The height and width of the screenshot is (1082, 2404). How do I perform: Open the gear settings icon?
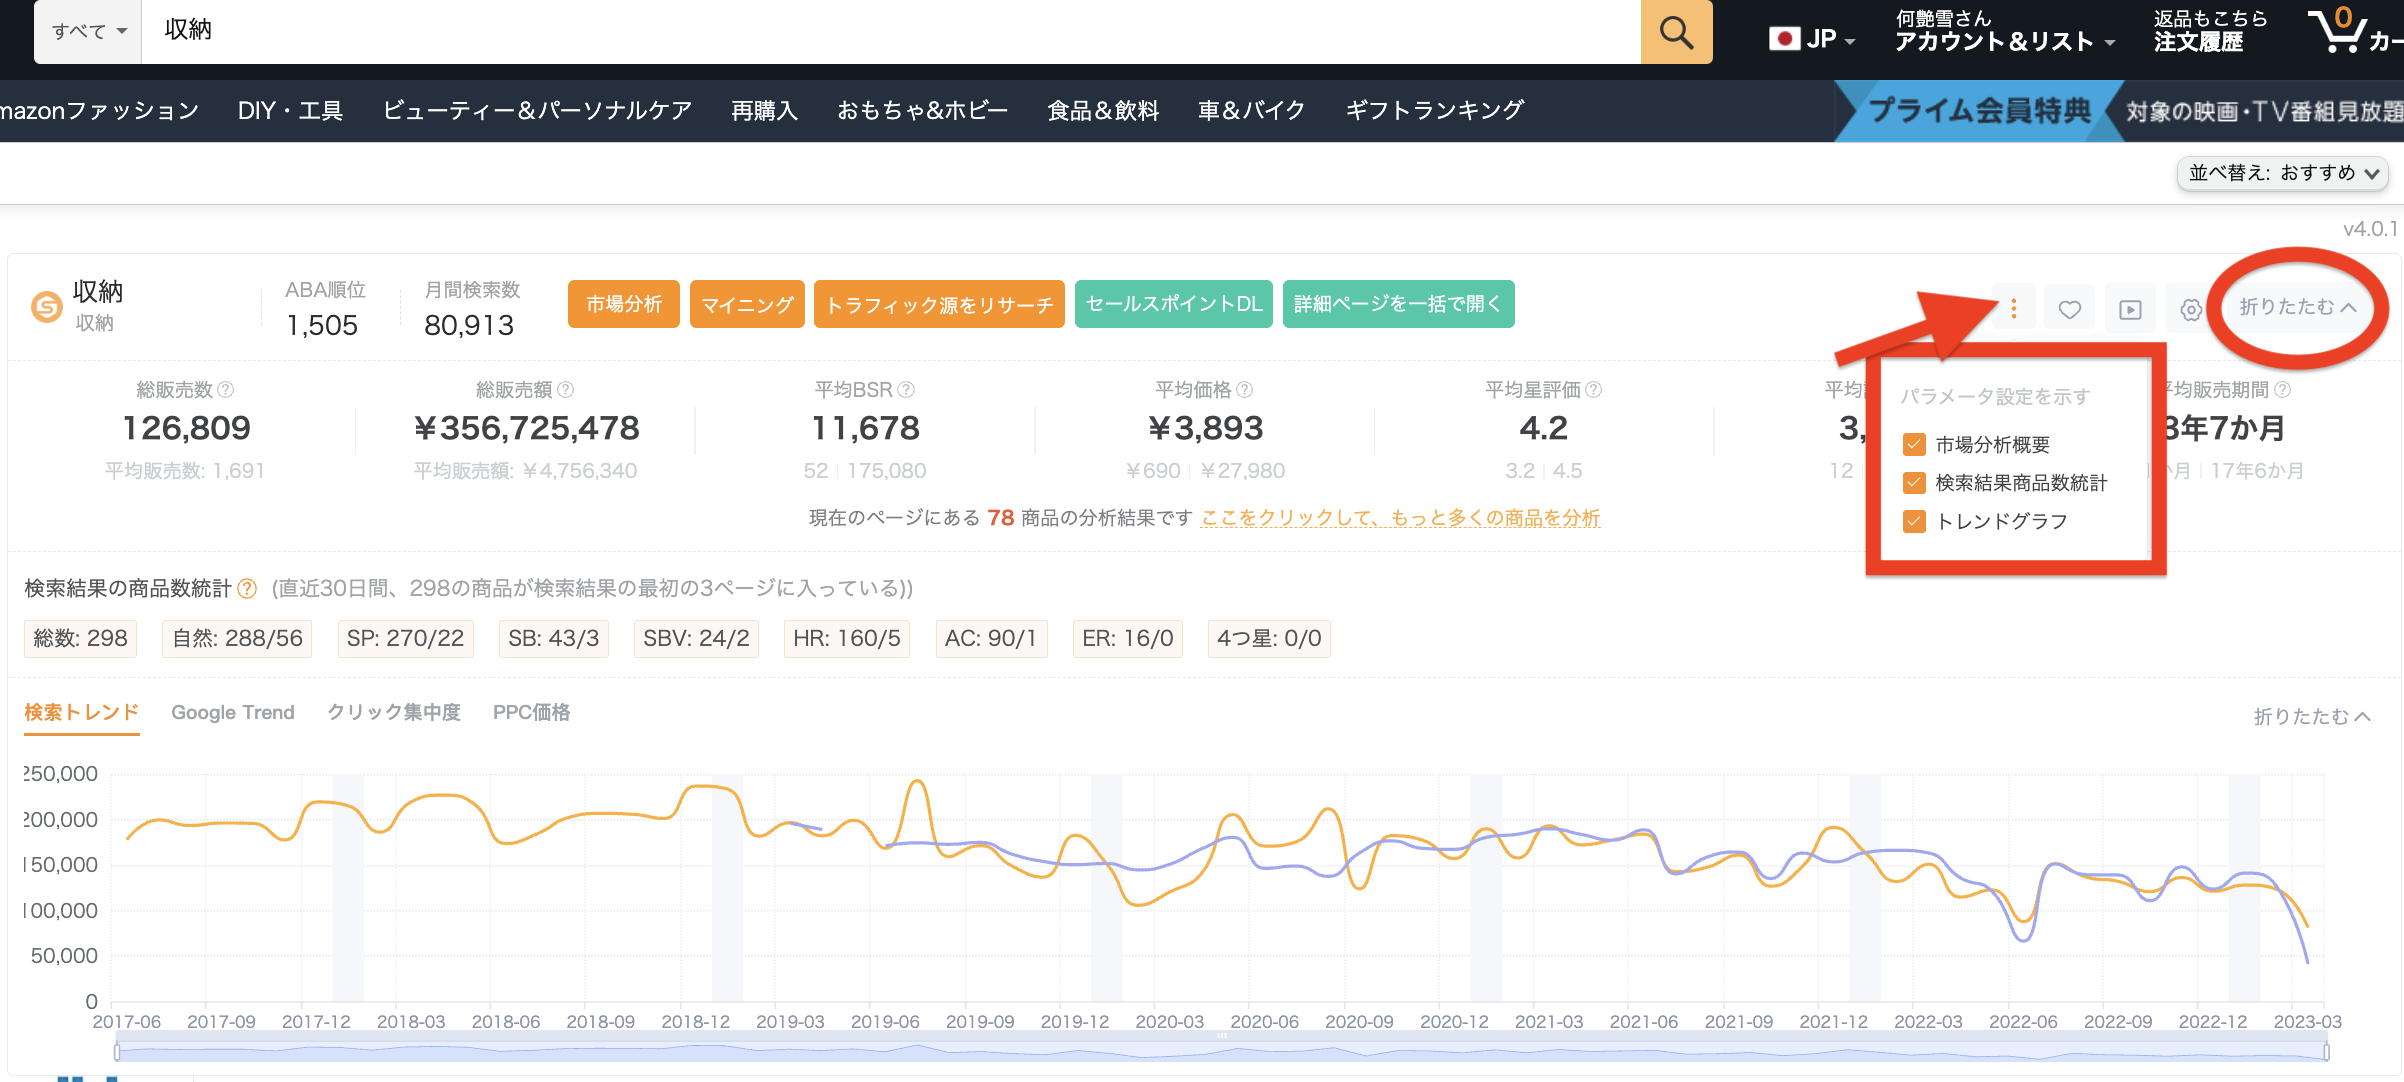pyautogui.click(x=2191, y=310)
